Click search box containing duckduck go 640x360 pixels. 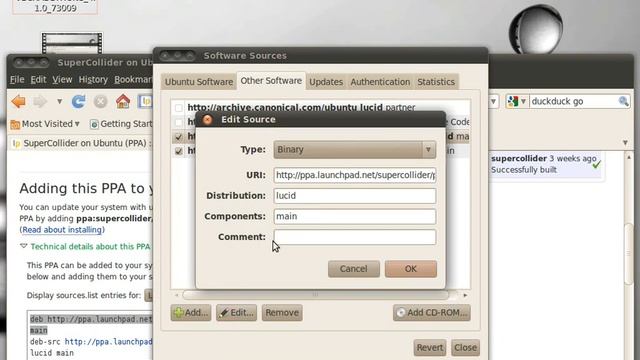pyautogui.click(x=574, y=101)
